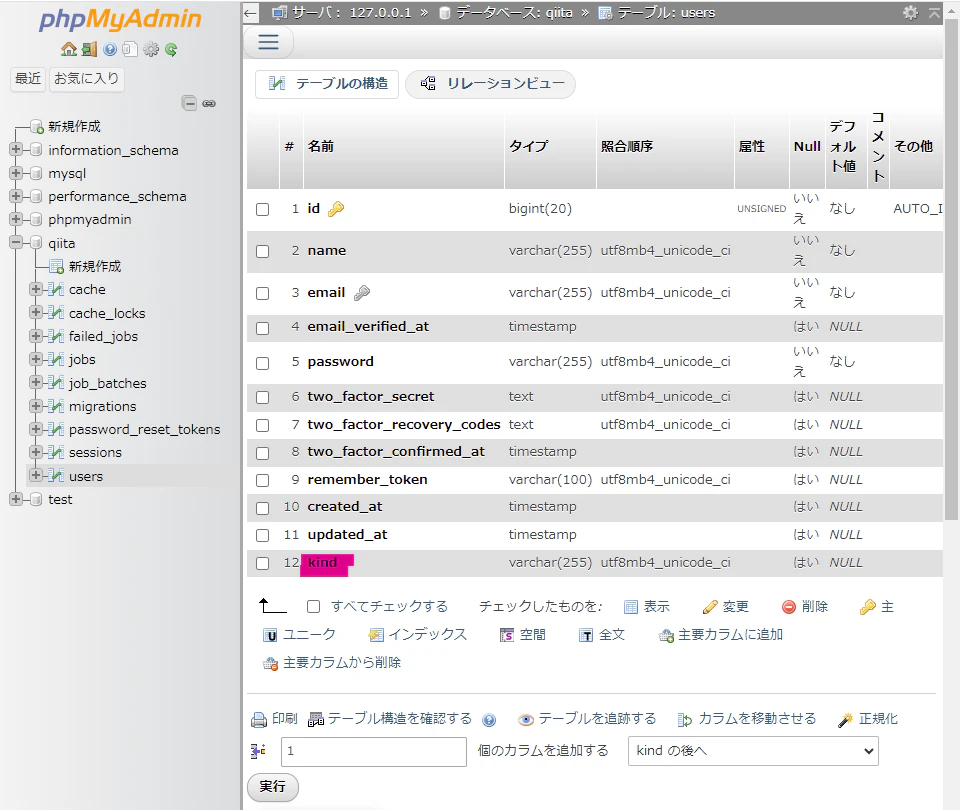Expand the mysql database node
This screenshot has width=960, height=810.
16,173
